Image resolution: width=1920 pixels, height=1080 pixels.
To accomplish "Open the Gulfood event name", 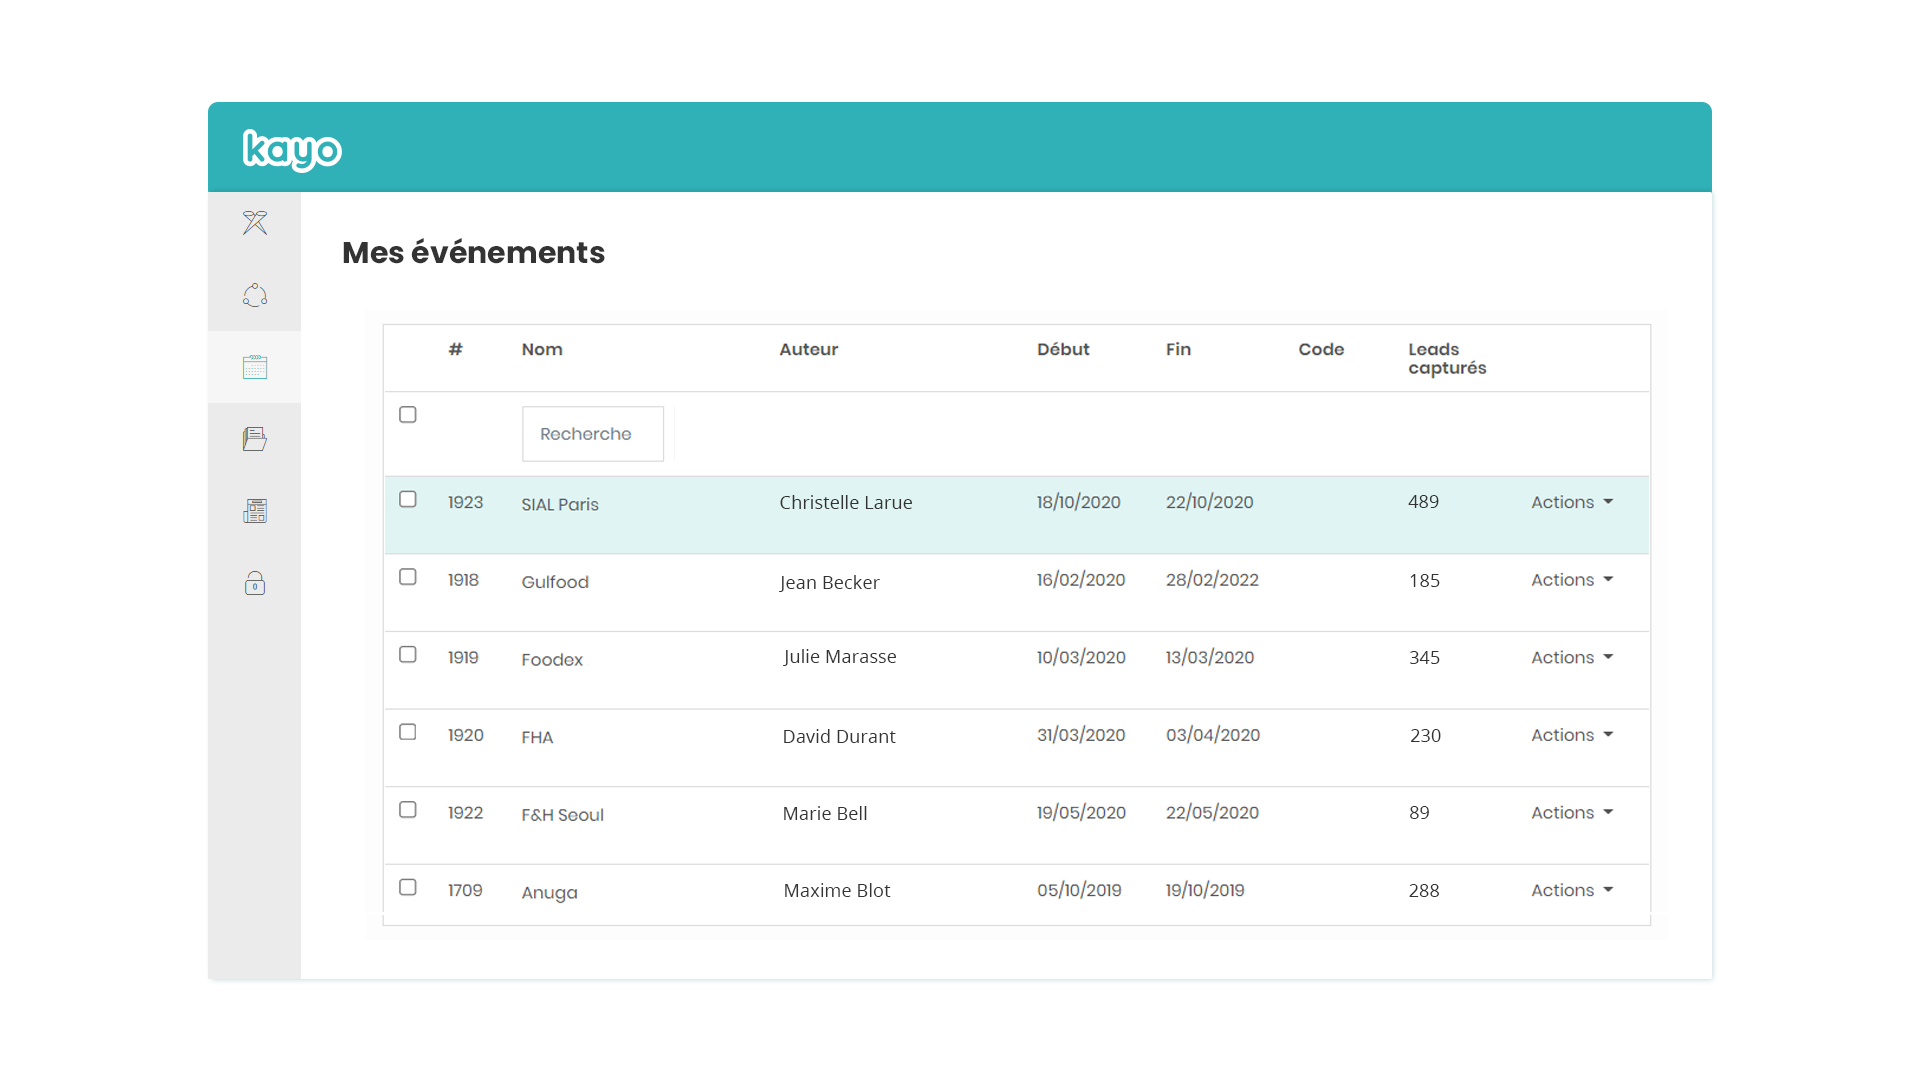I will 555,582.
